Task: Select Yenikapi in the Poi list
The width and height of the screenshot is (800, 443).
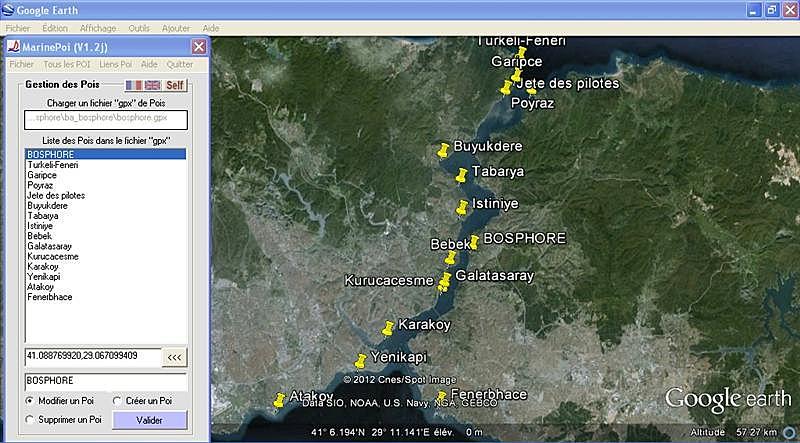Action: [106, 277]
